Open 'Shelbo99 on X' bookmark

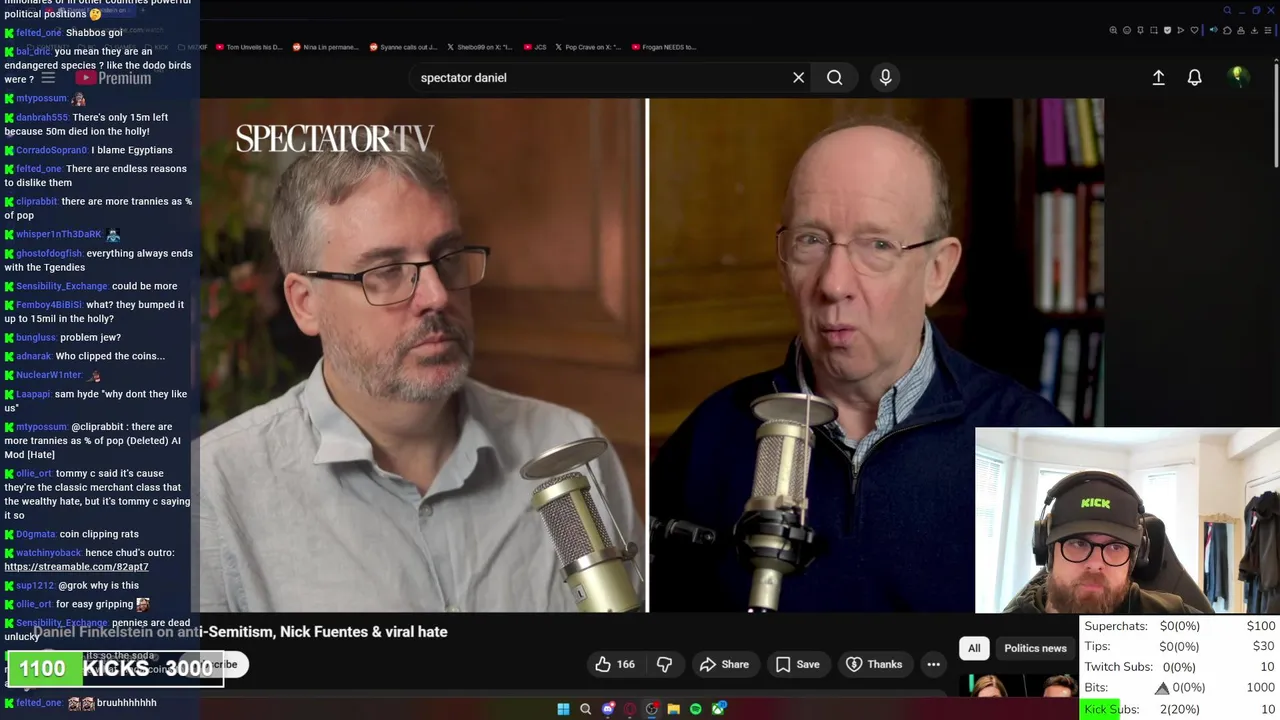click(479, 47)
